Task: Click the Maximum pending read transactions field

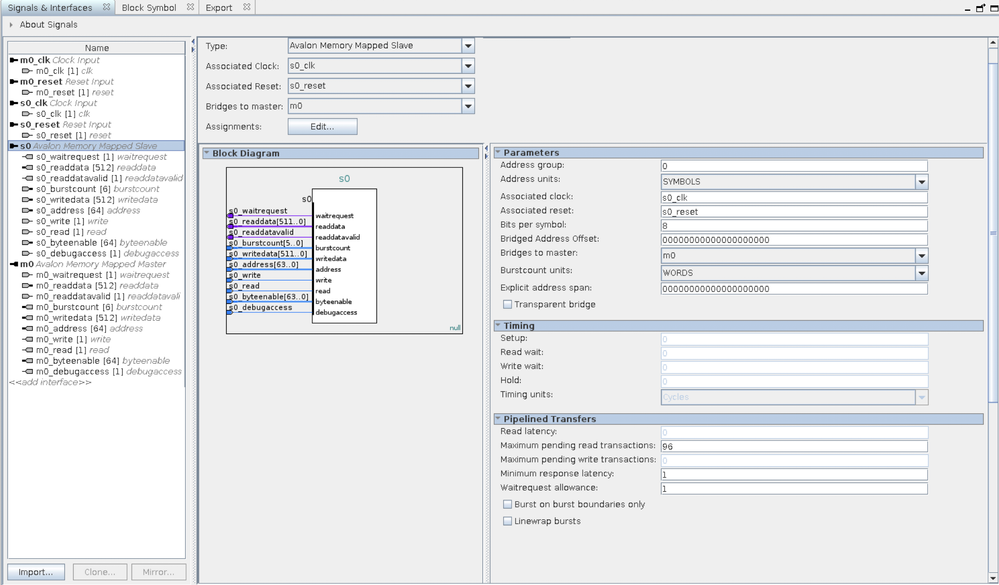Action: (793, 445)
